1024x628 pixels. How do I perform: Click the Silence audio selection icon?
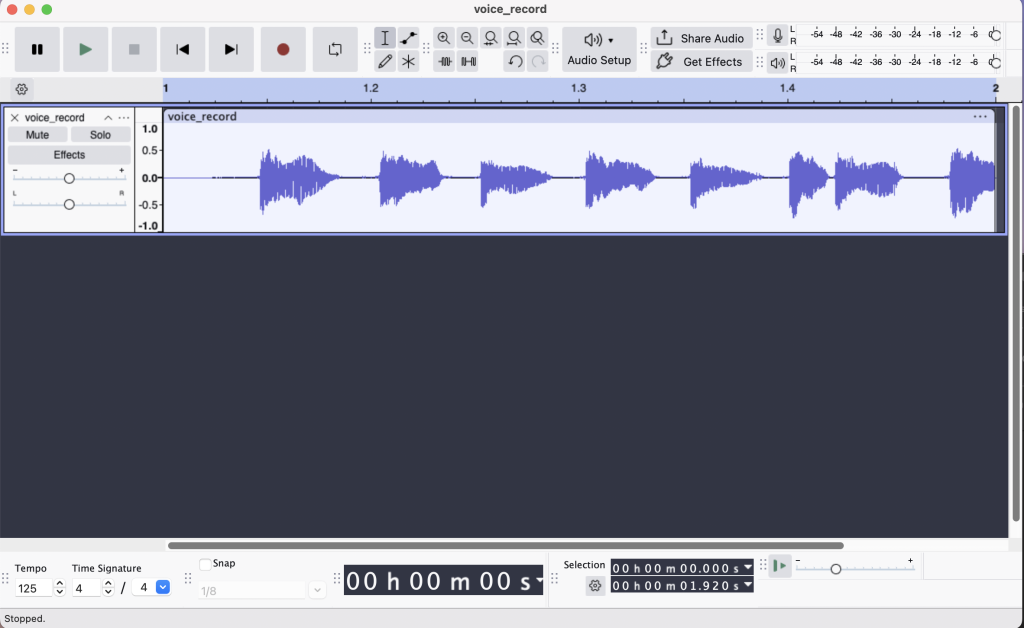coord(468,61)
